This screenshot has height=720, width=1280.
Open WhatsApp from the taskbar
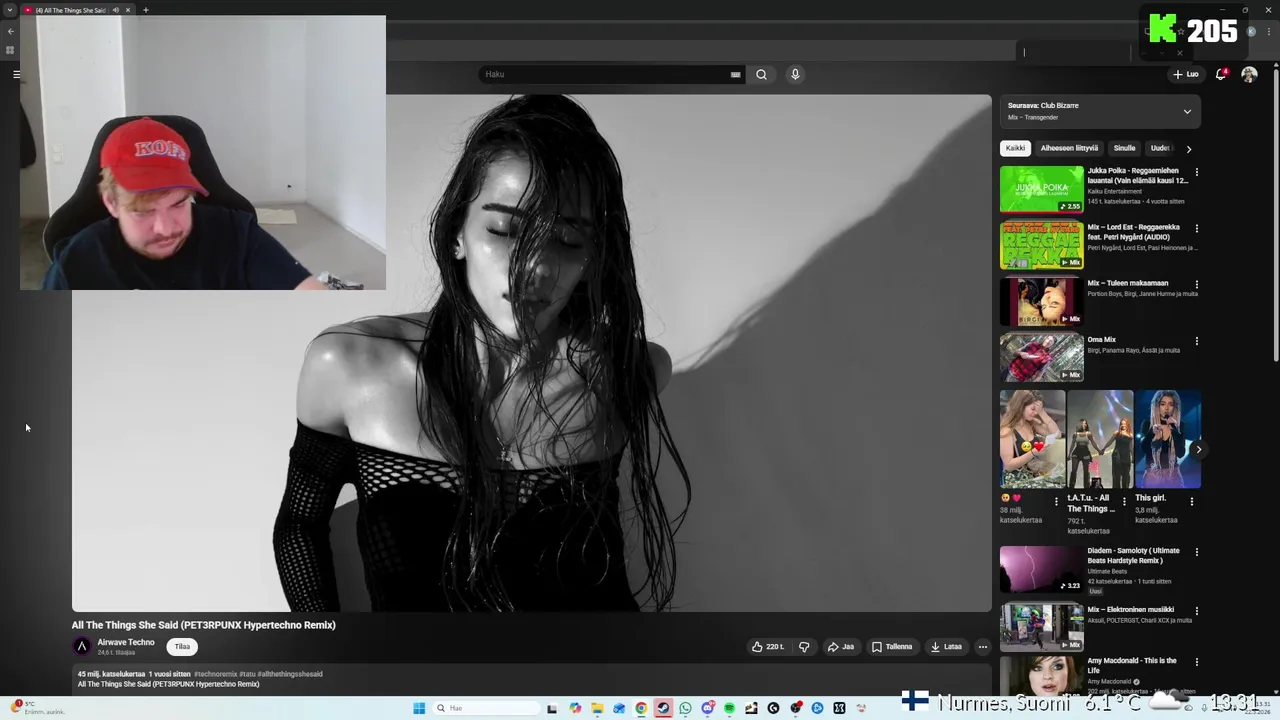tap(685, 708)
